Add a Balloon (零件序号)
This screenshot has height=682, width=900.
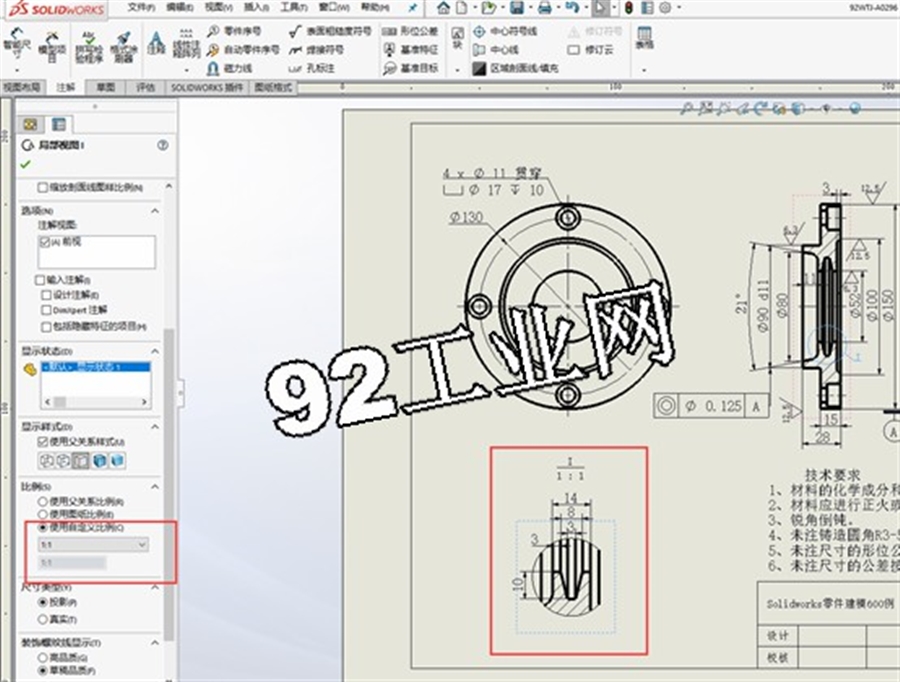click(234, 31)
